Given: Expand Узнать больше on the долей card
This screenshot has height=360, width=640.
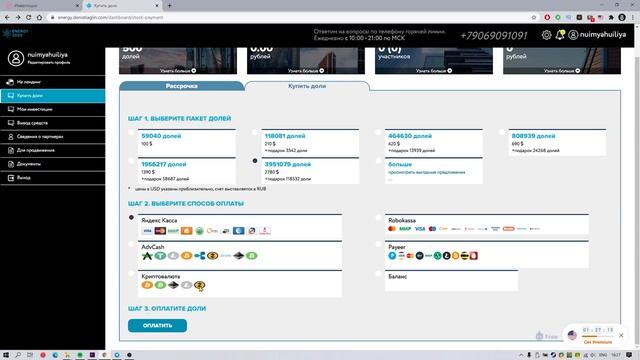Looking at the screenshot, I should coord(178,71).
